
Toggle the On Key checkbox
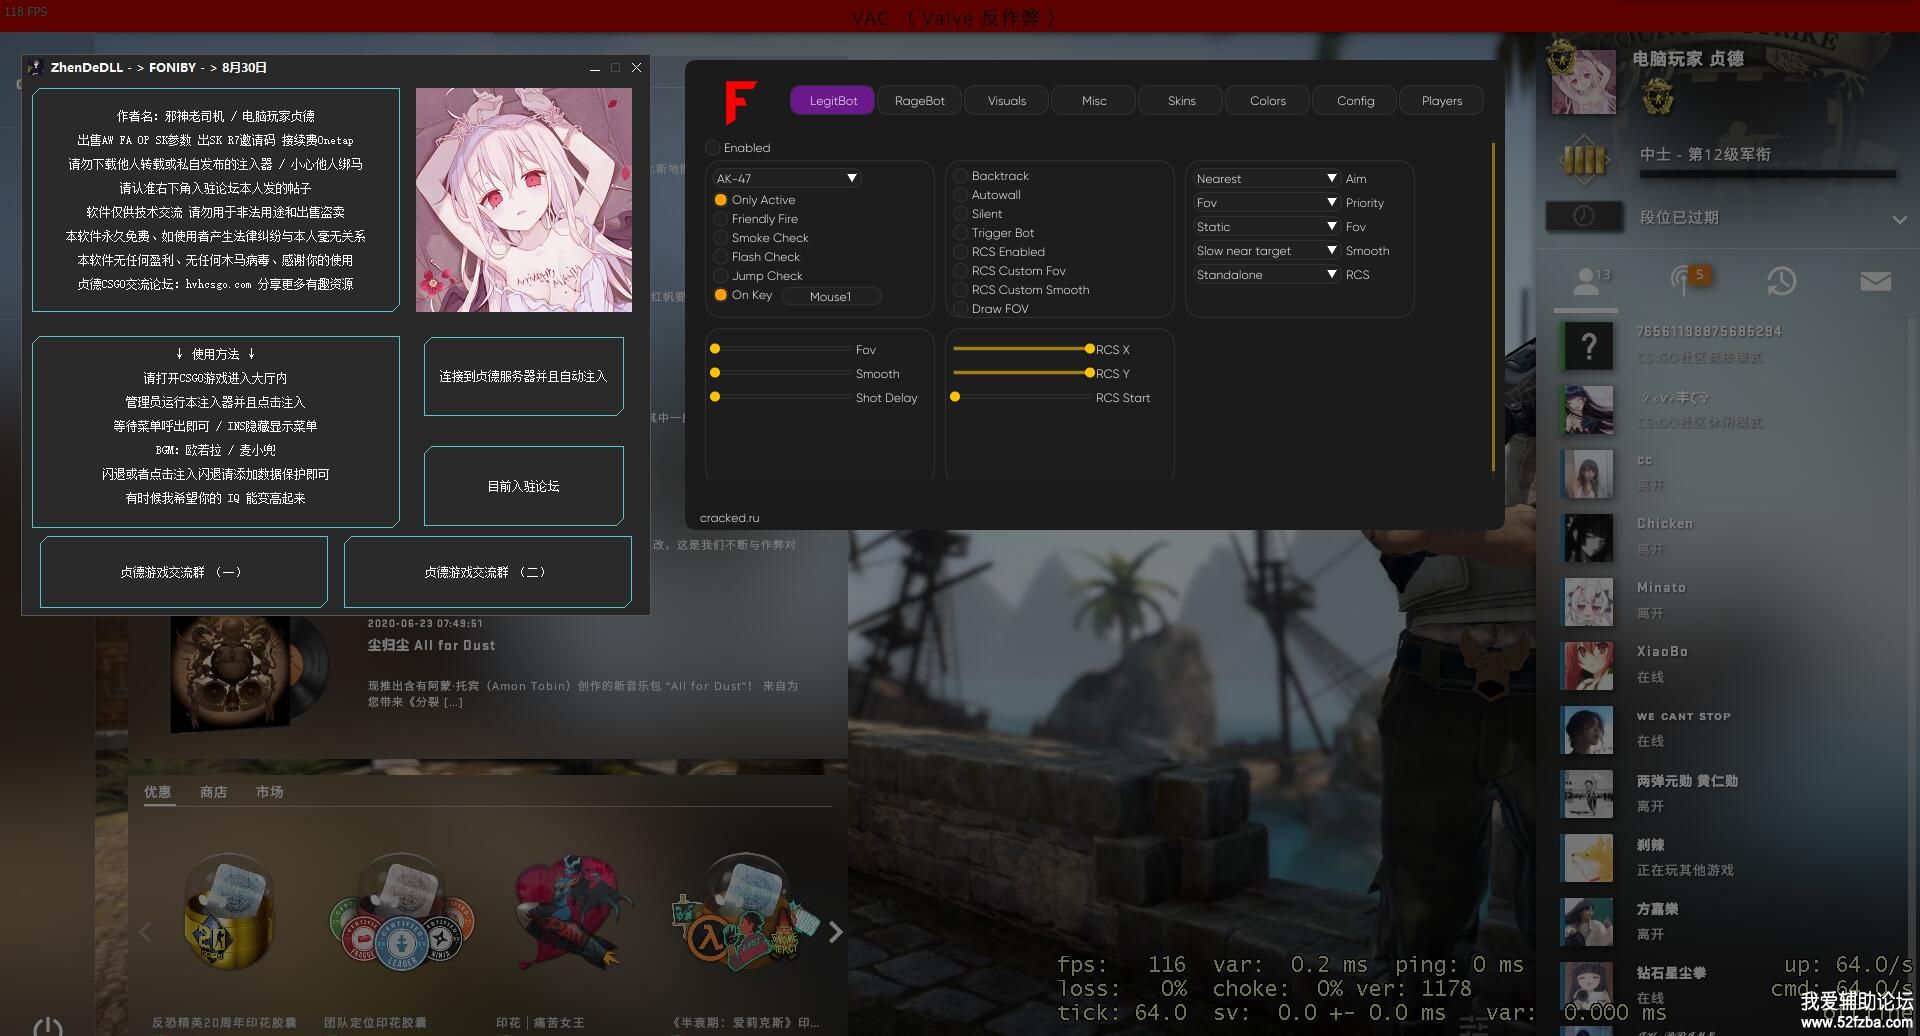click(720, 295)
